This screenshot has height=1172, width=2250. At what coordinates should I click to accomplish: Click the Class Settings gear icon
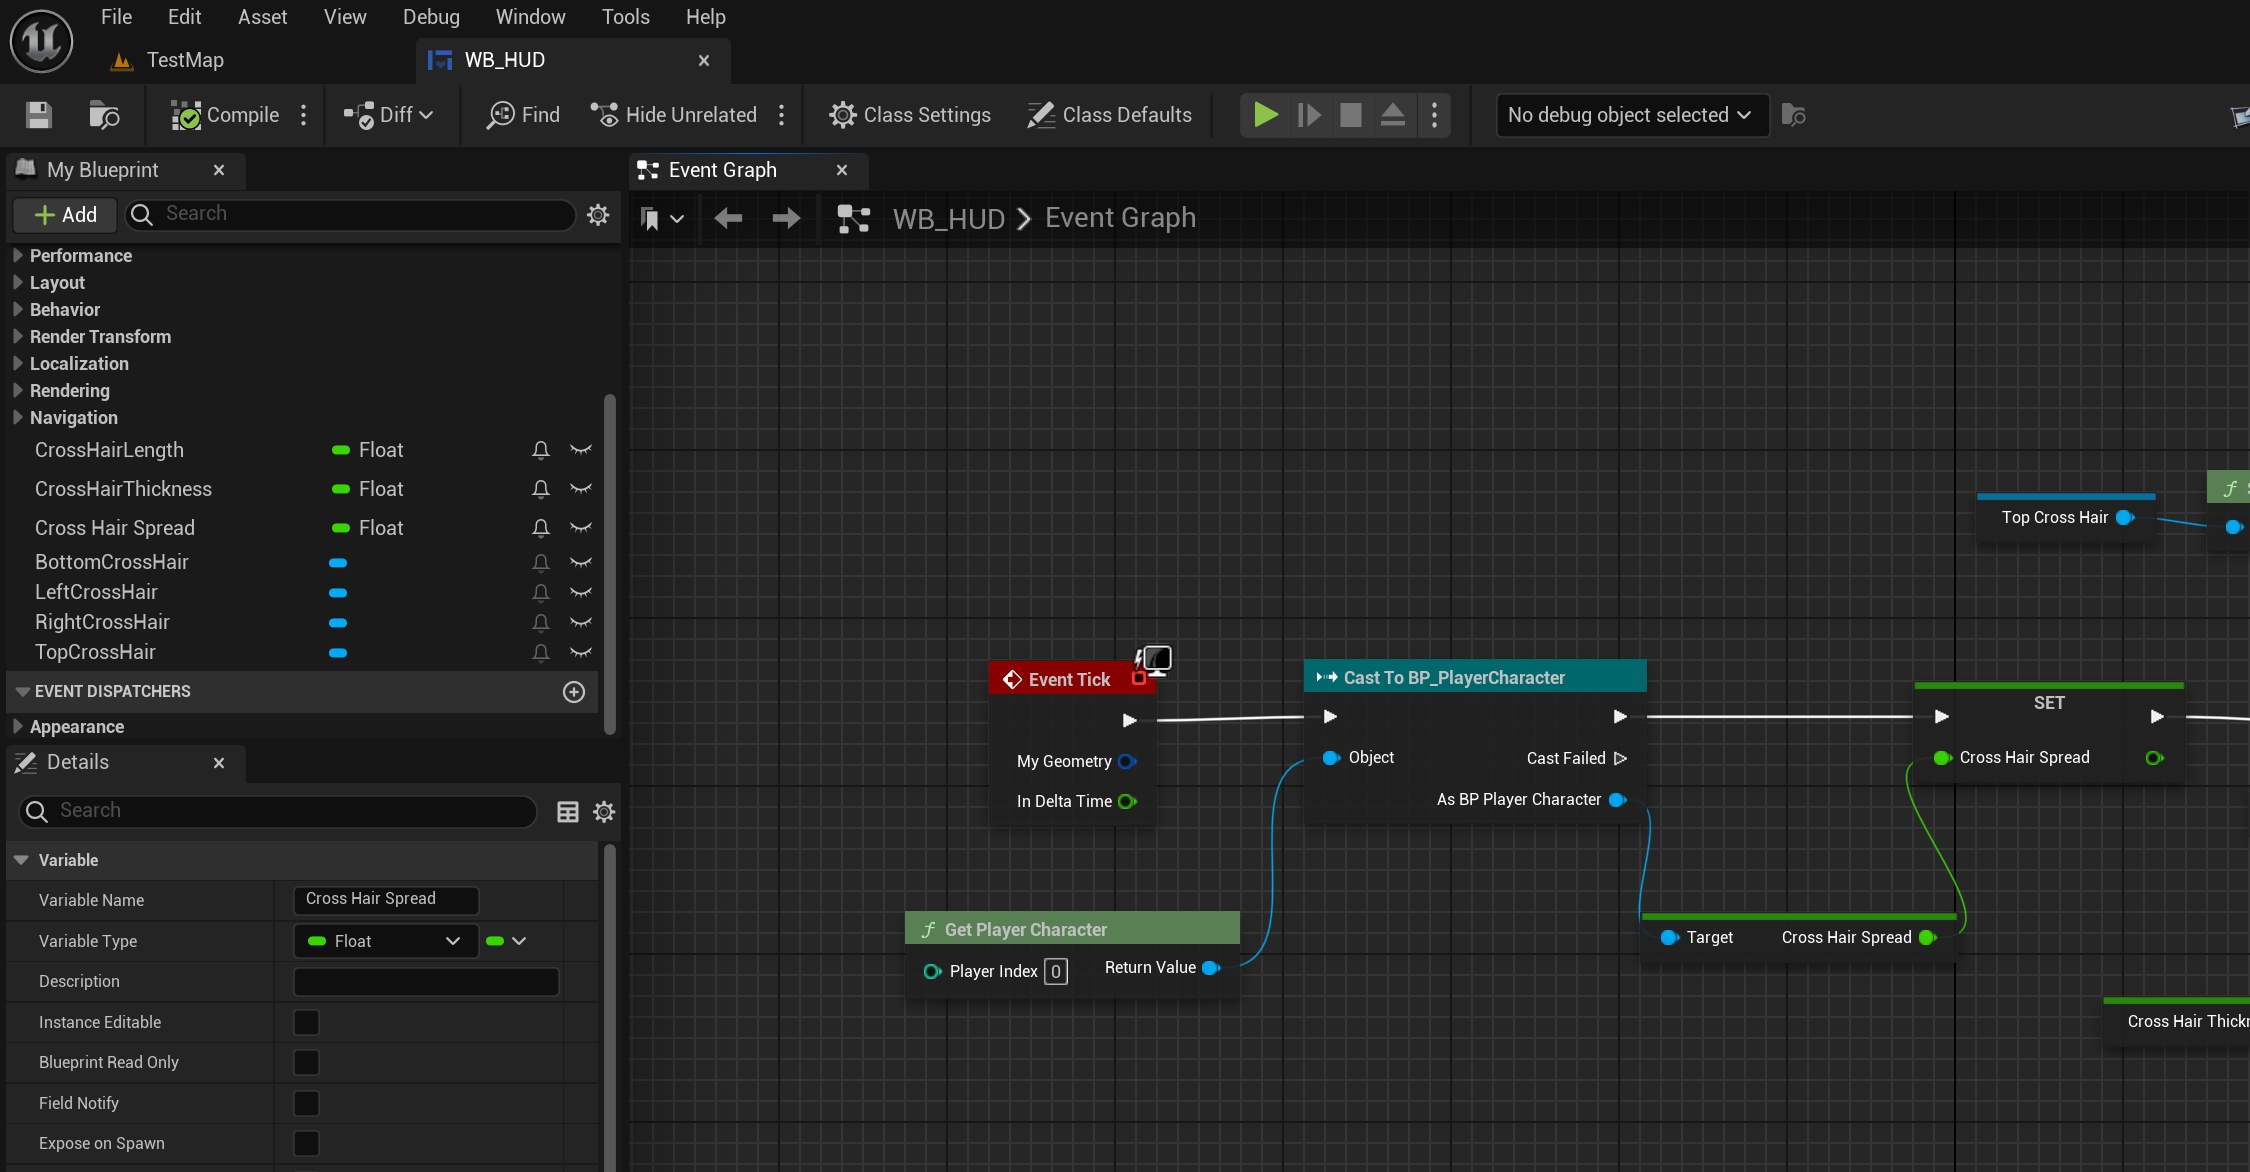point(842,115)
